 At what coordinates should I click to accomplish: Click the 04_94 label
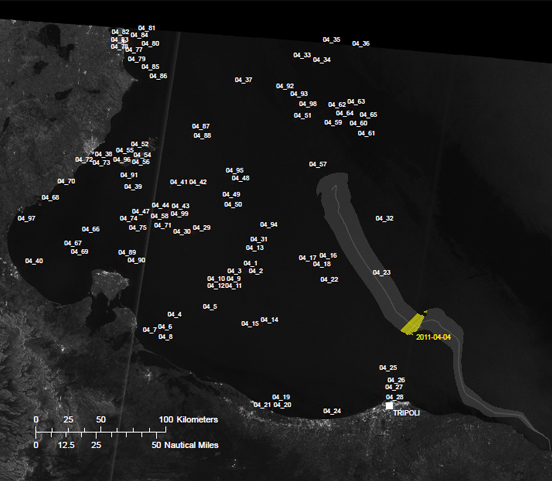(269, 225)
